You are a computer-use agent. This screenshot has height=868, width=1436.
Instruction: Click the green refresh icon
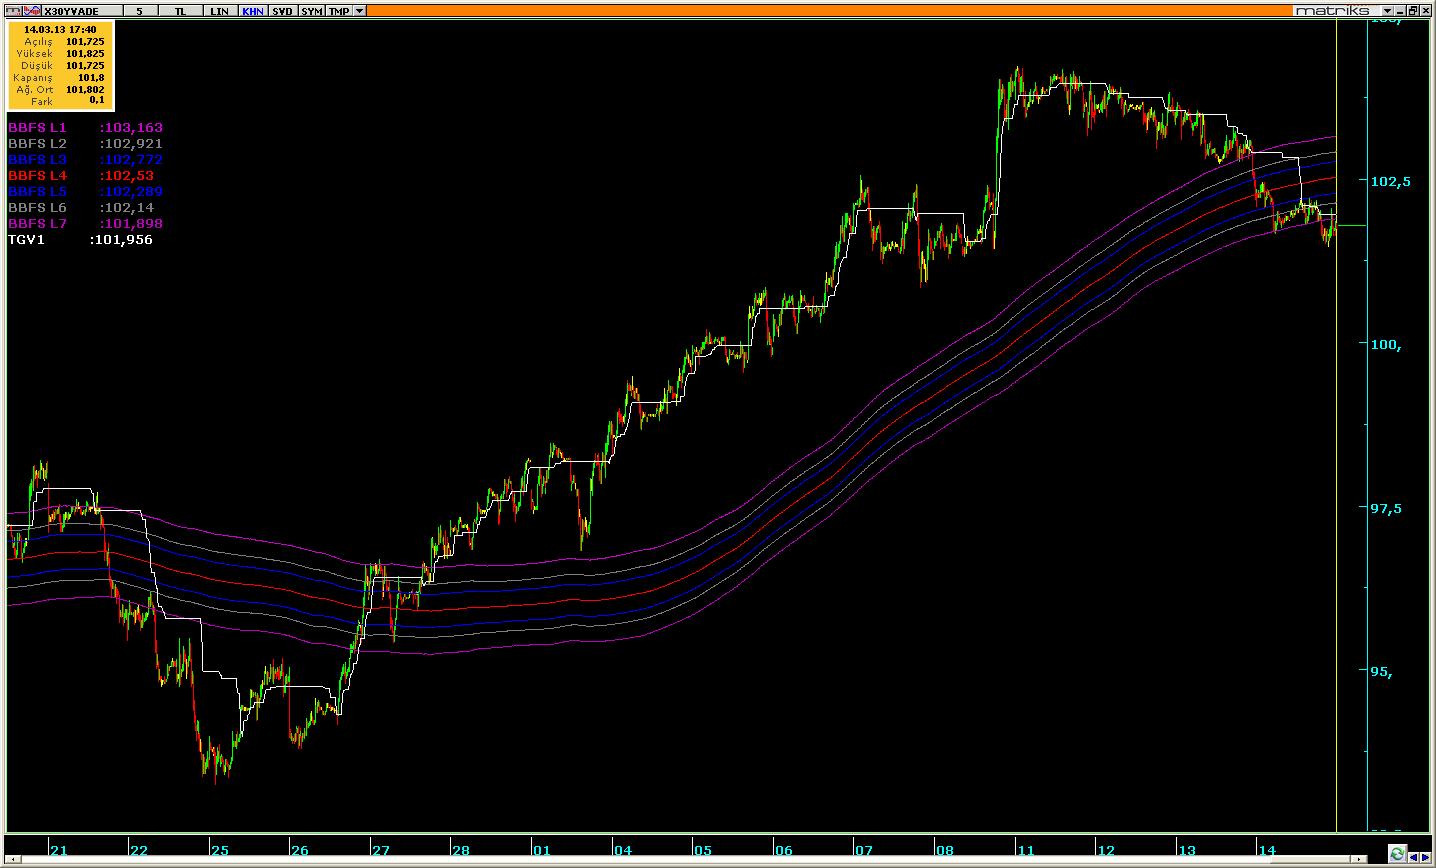click(1397, 853)
